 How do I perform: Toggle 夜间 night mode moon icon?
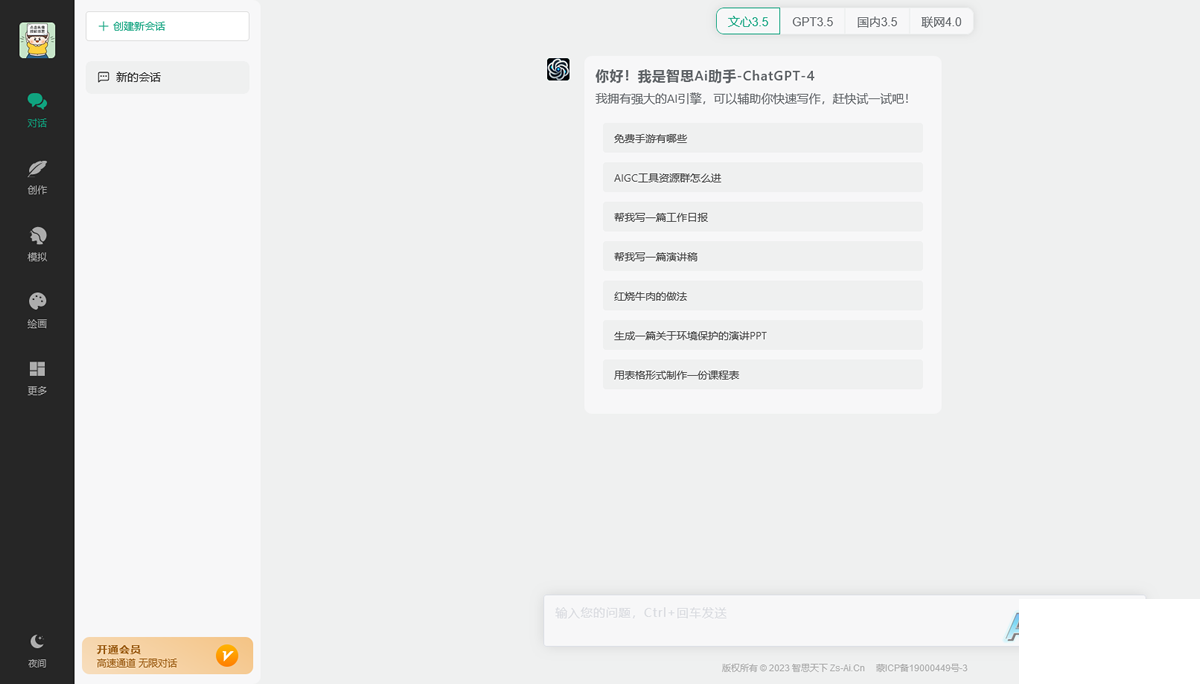click(37, 641)
